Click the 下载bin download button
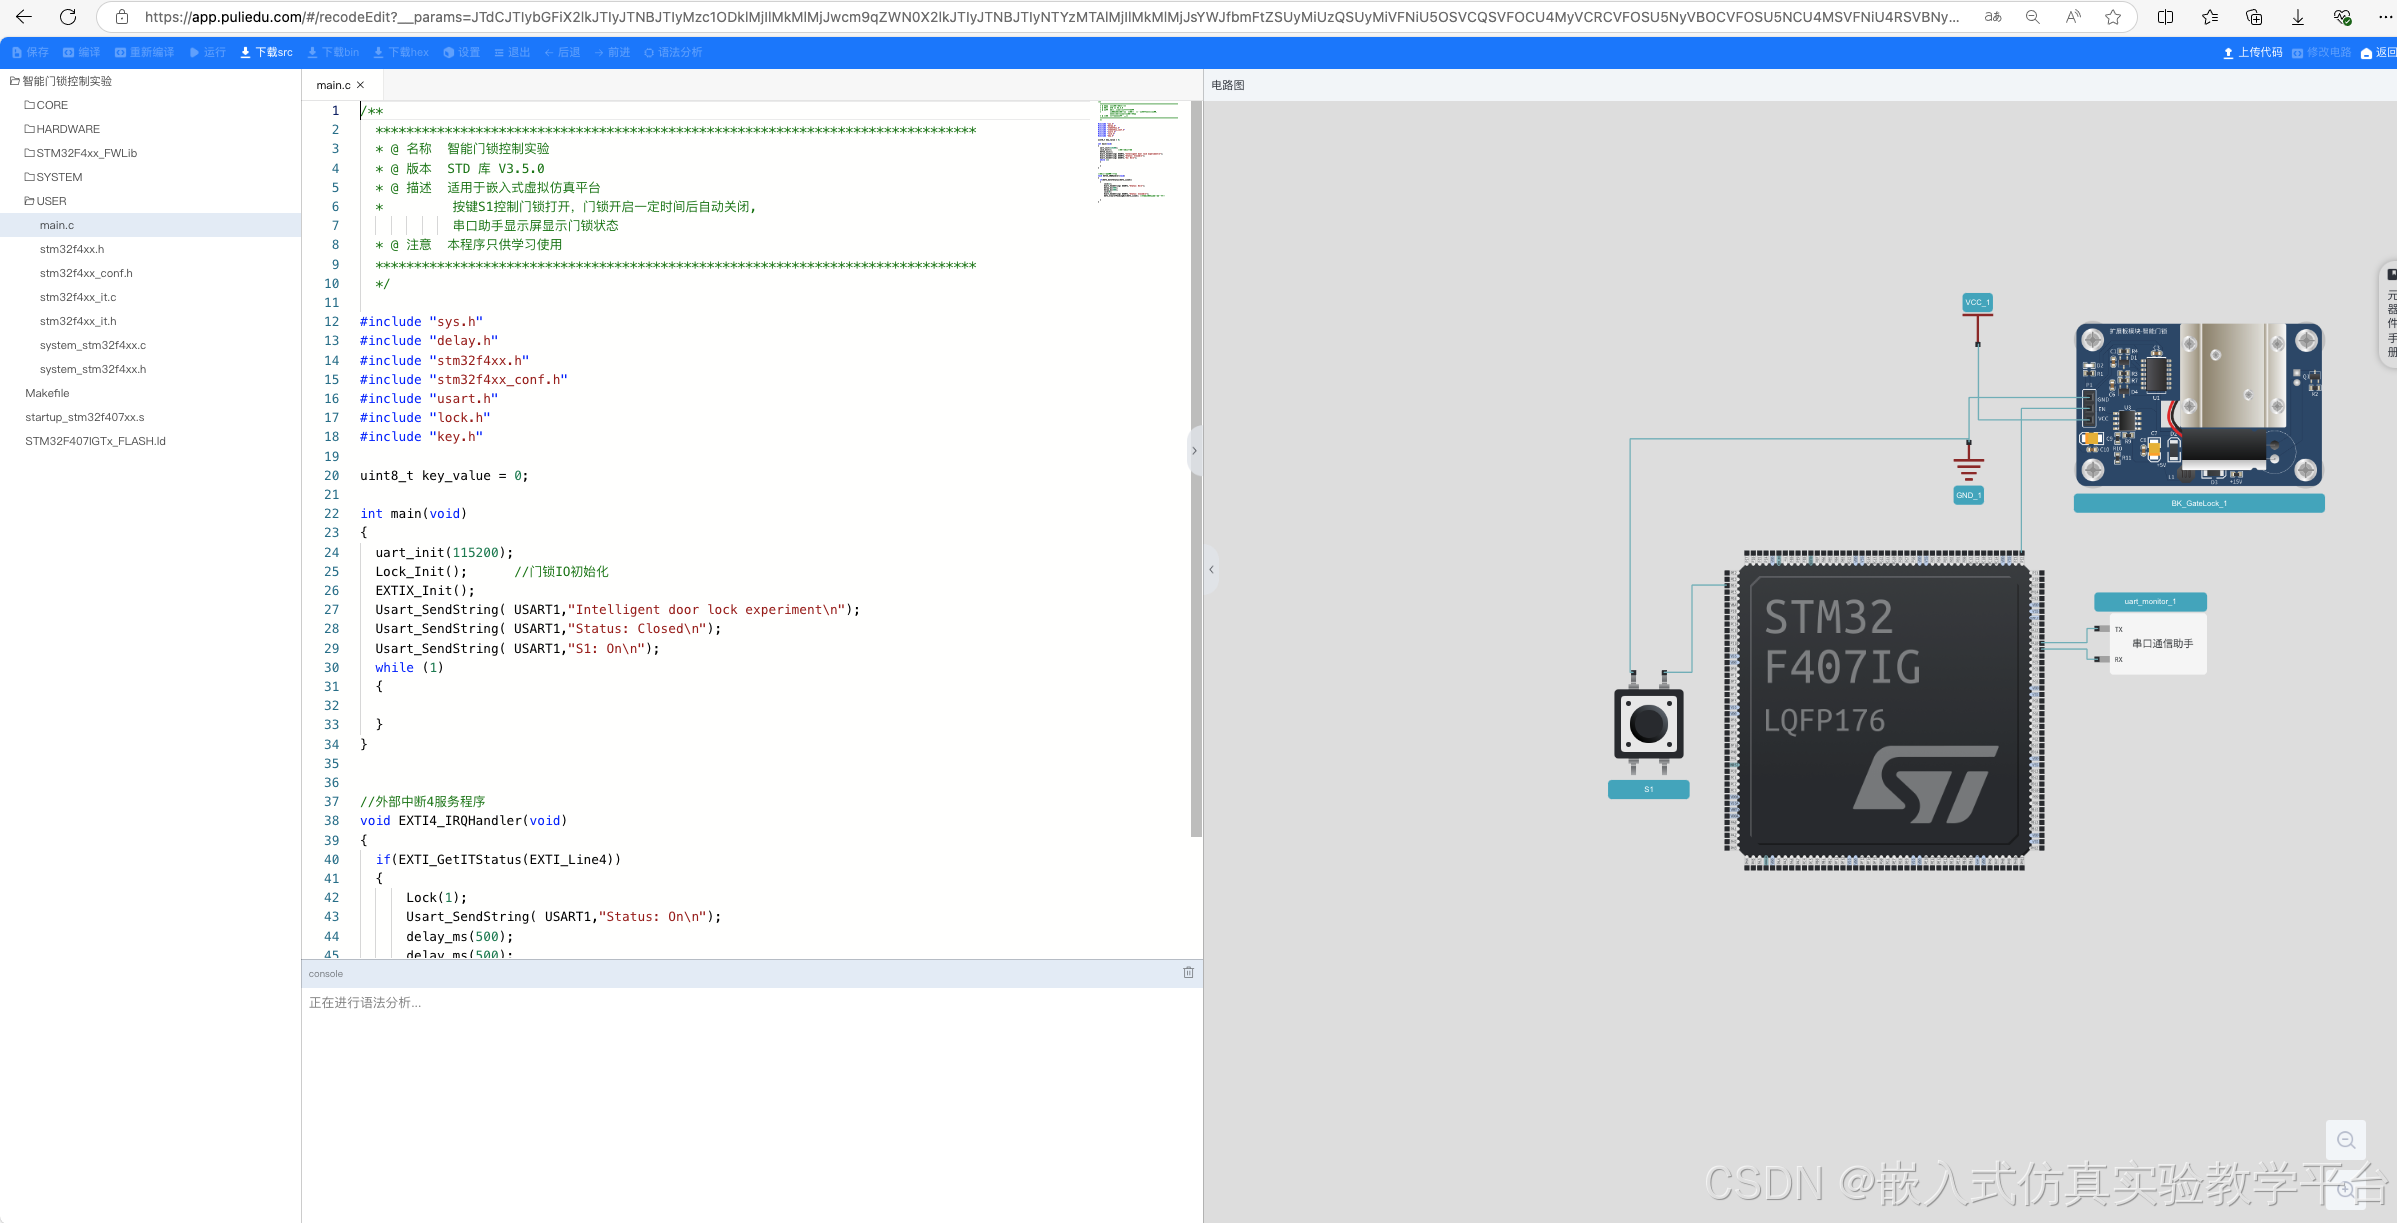This screenshot has width=2397, height=1223. tap(333, 52)
